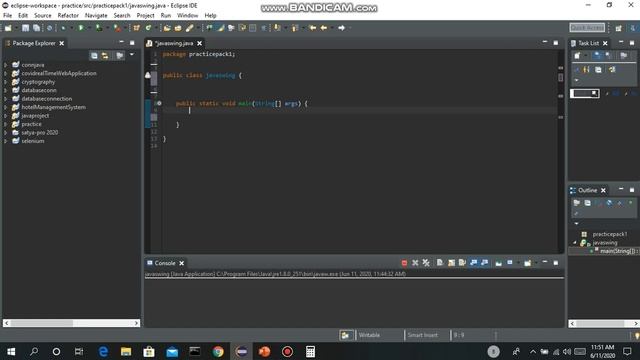Click the Package Explorer horizontal scrollbar
Screen dimensions: 640x360
click(71, 323)
